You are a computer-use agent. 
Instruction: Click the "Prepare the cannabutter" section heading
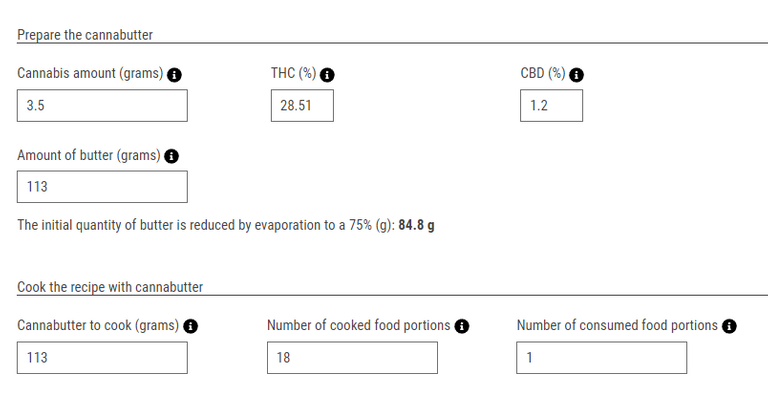click(85, 35)
